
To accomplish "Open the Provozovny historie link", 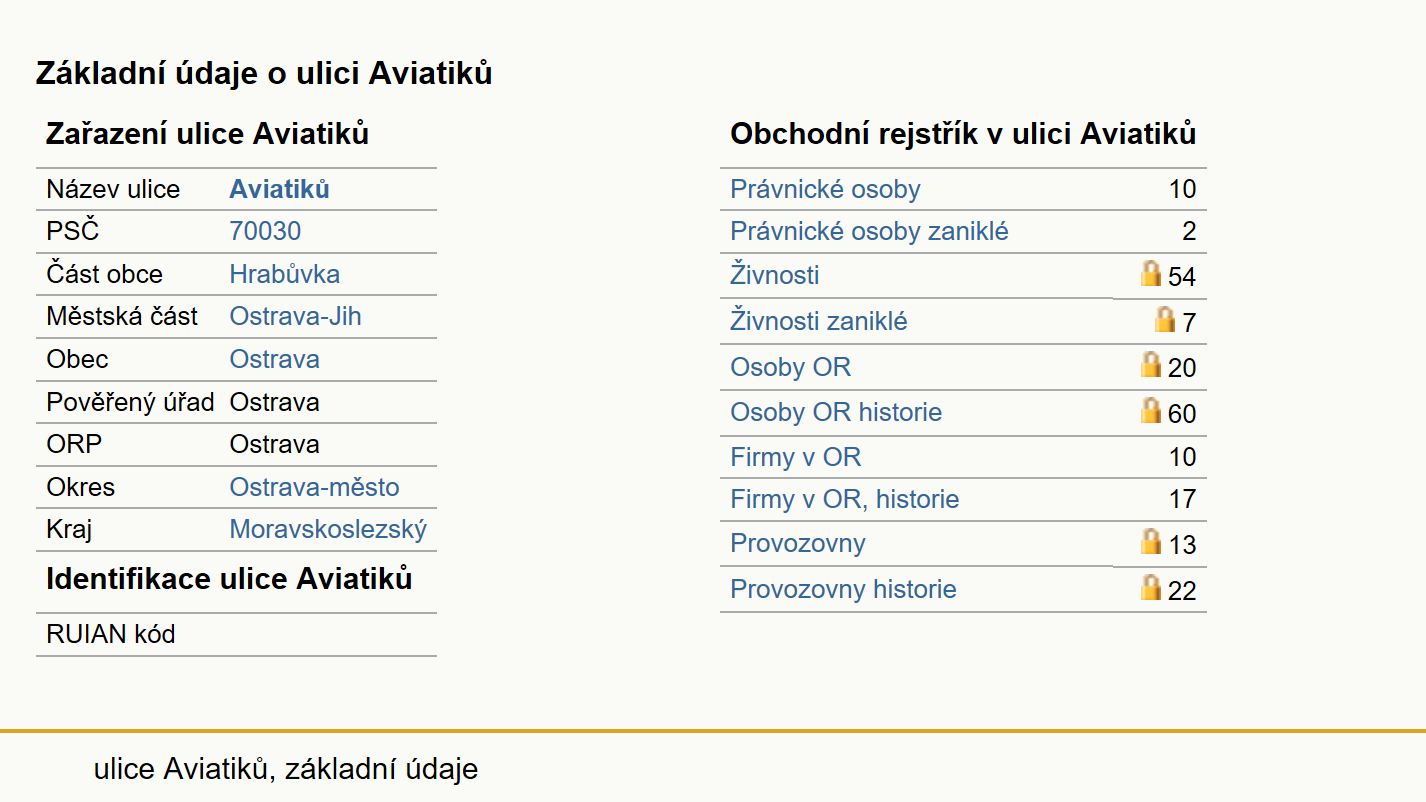I will [844, 589].
